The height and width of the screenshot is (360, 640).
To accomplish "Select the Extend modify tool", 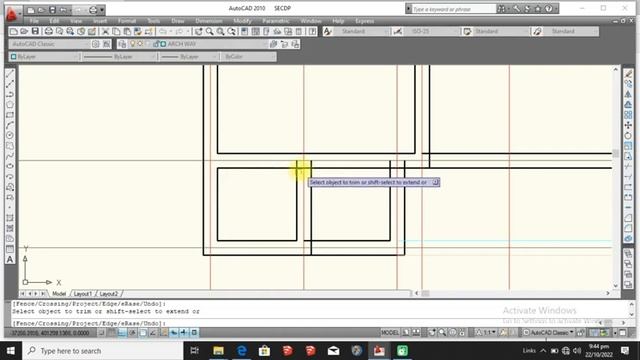I will point(628,177).
